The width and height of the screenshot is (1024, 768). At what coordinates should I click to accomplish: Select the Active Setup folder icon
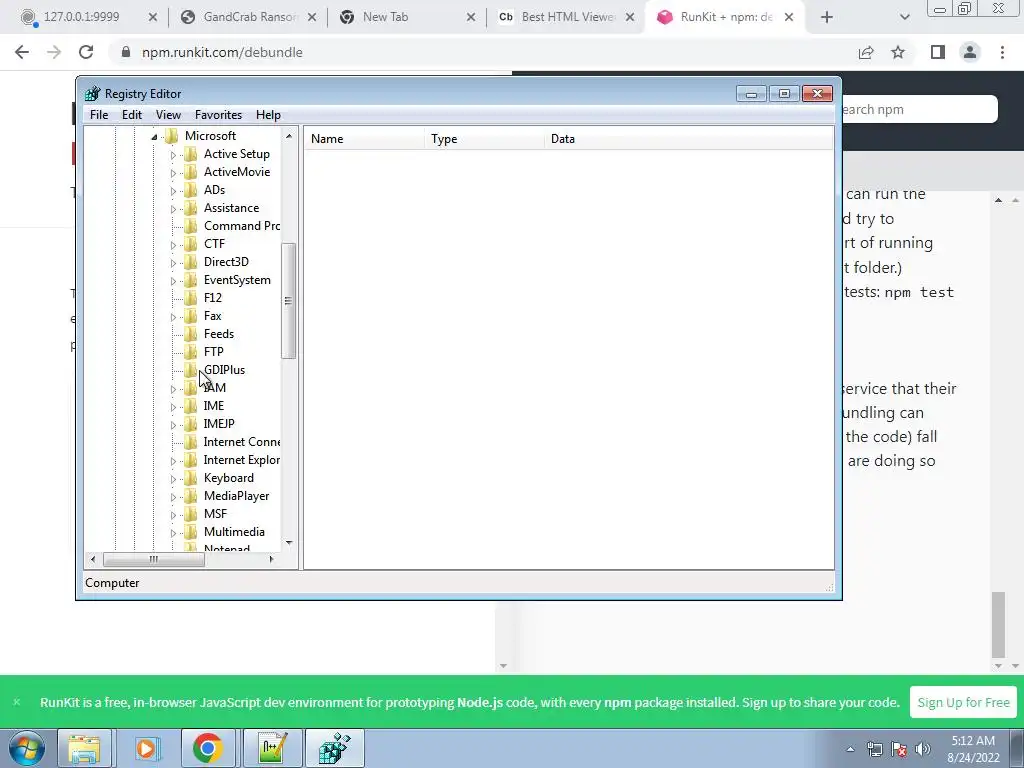tap(191, 154)
